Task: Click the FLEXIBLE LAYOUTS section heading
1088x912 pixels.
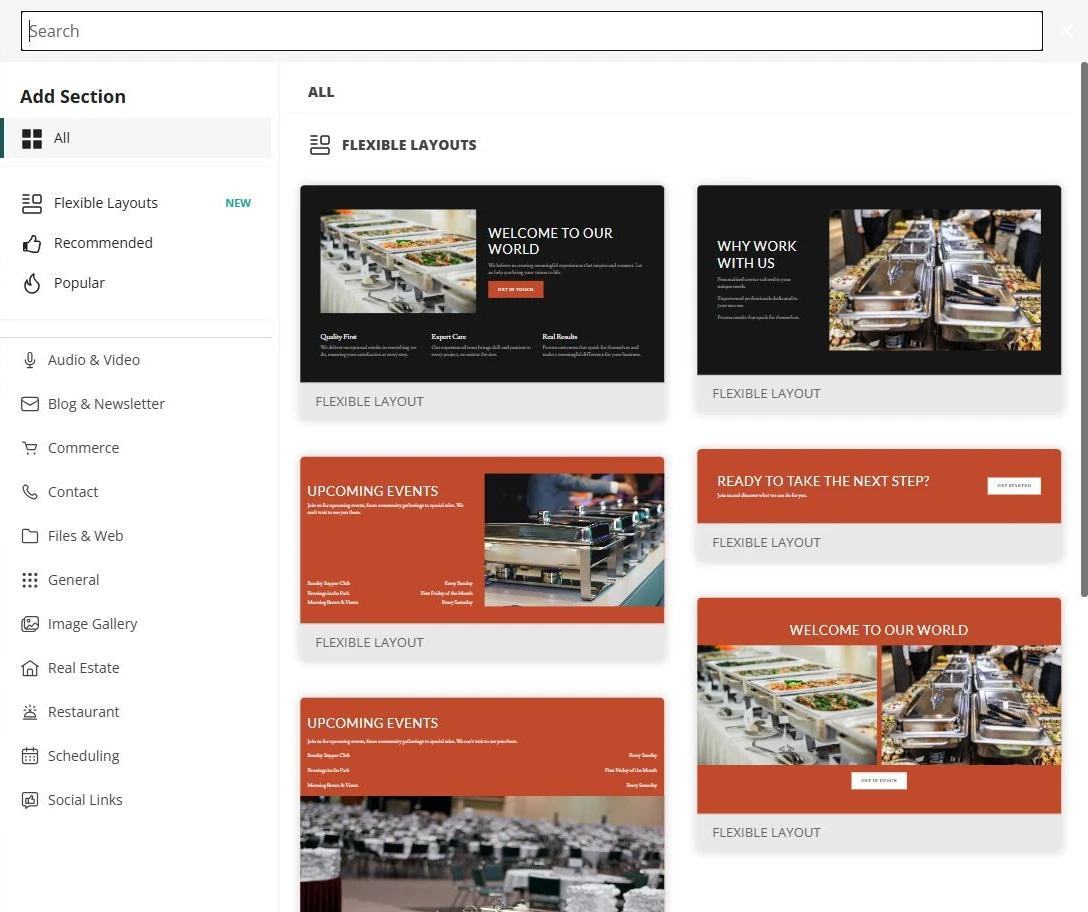Action: point(409,145)
